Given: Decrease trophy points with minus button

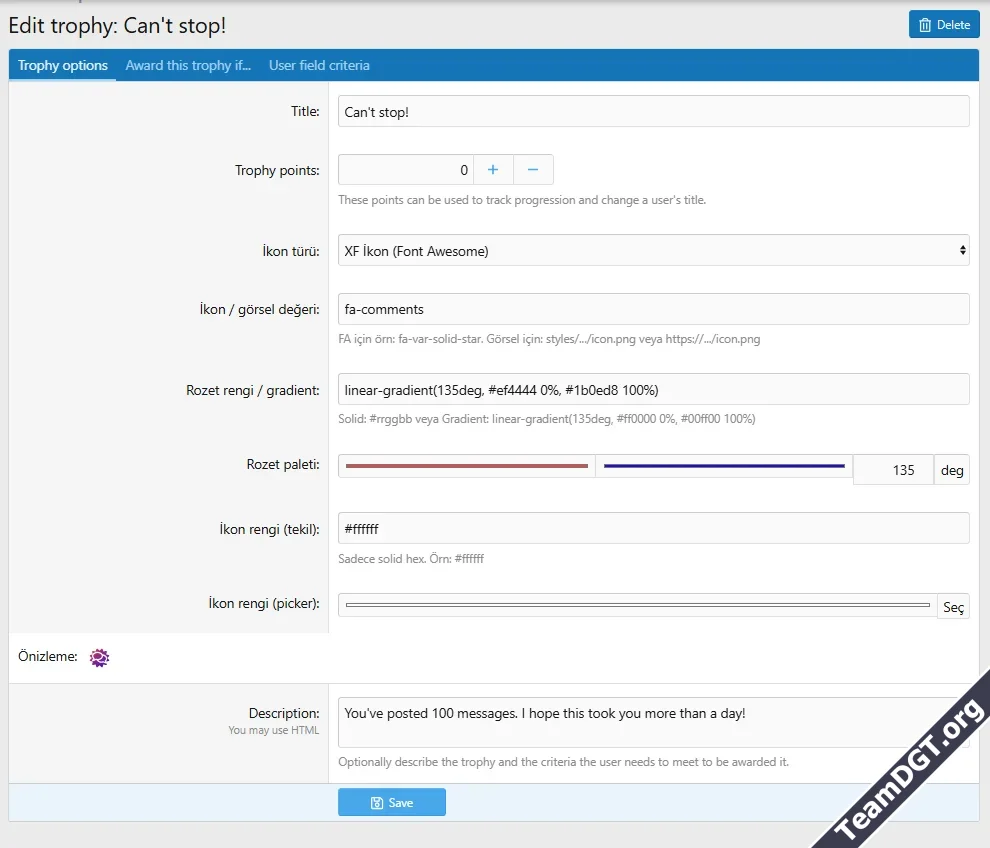Looking at the screenshot, I should [533, 170].
